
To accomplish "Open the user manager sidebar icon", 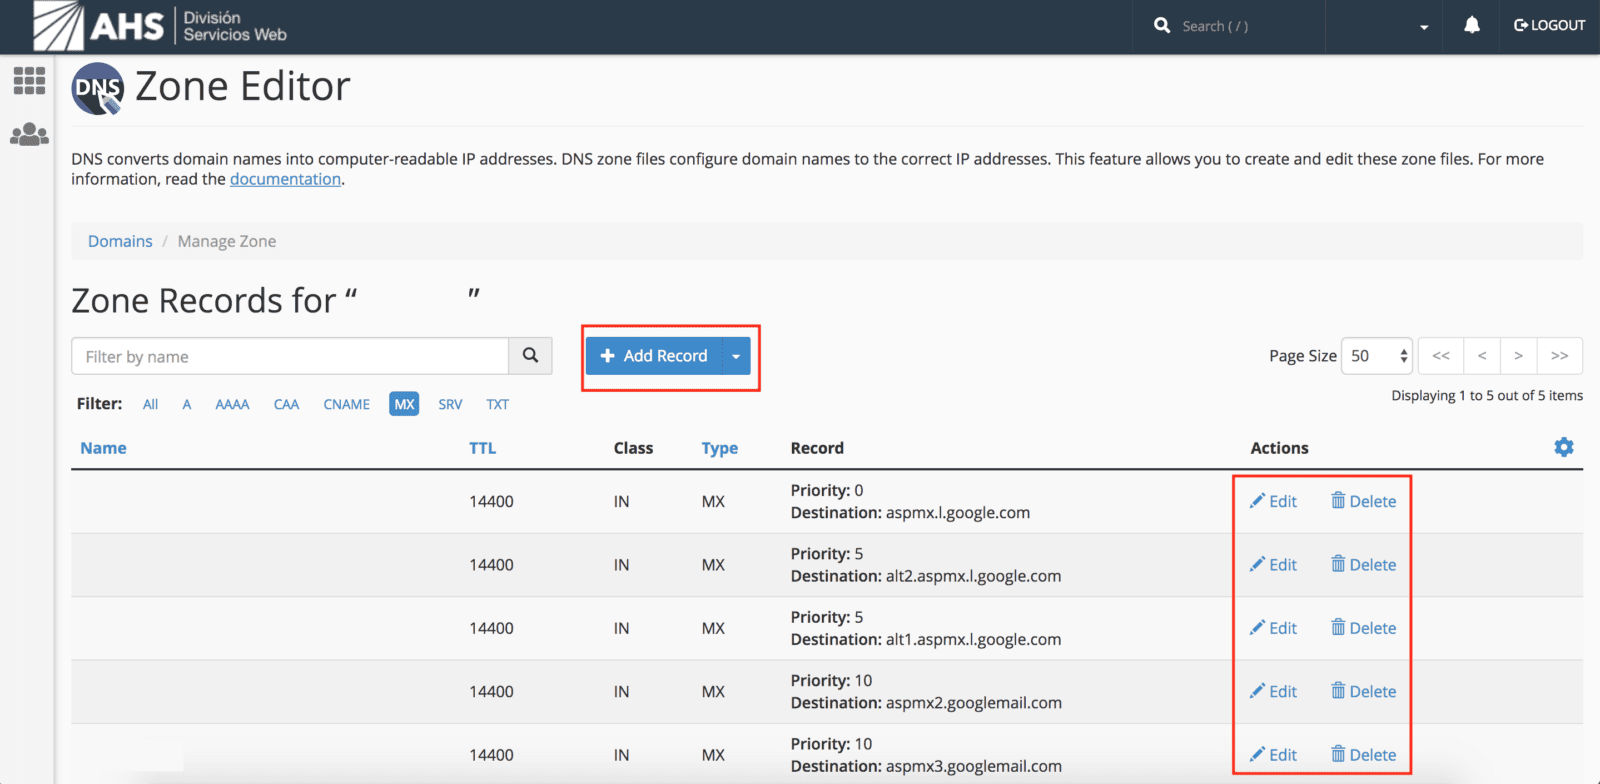I will tap(29, 134).
